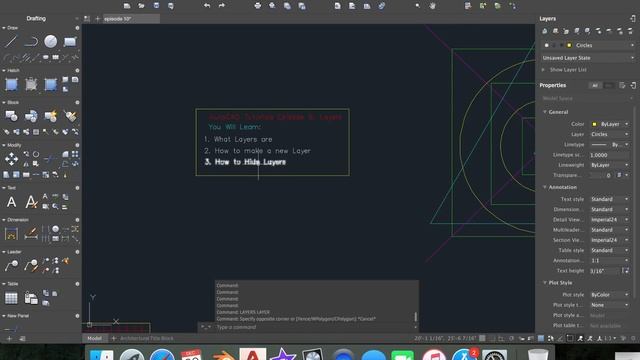Open the Color ByLayer dropdown
The image size is (640, 360).
pos(610,124)
